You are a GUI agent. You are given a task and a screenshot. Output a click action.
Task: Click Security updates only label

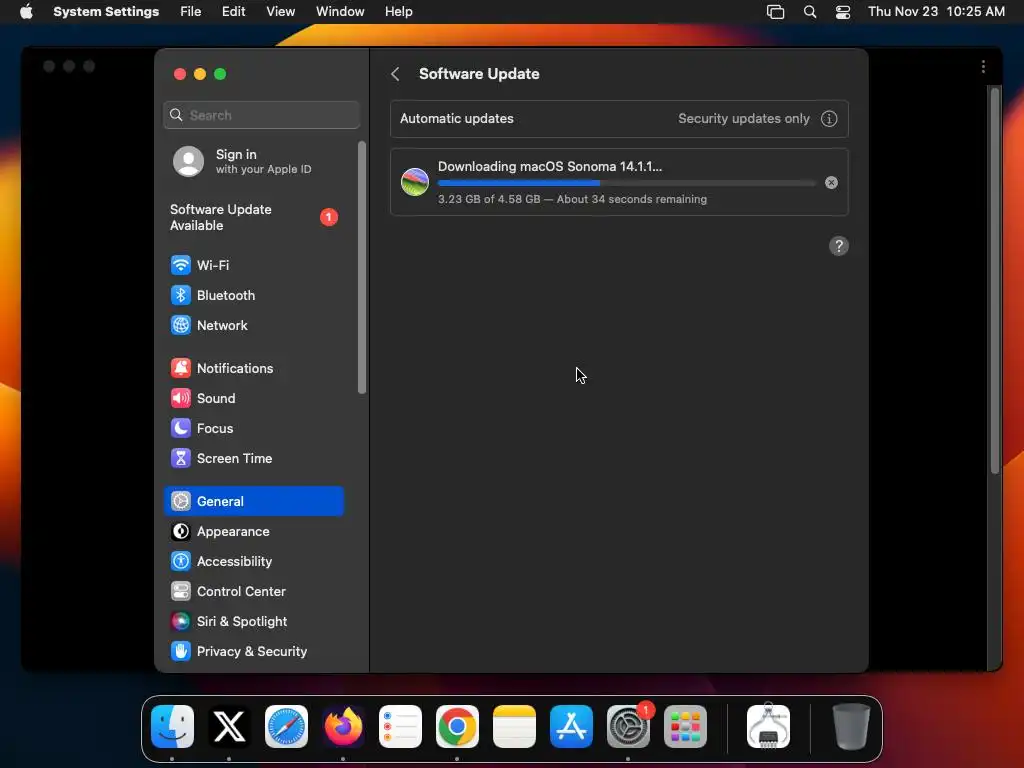tap(743, 119)
